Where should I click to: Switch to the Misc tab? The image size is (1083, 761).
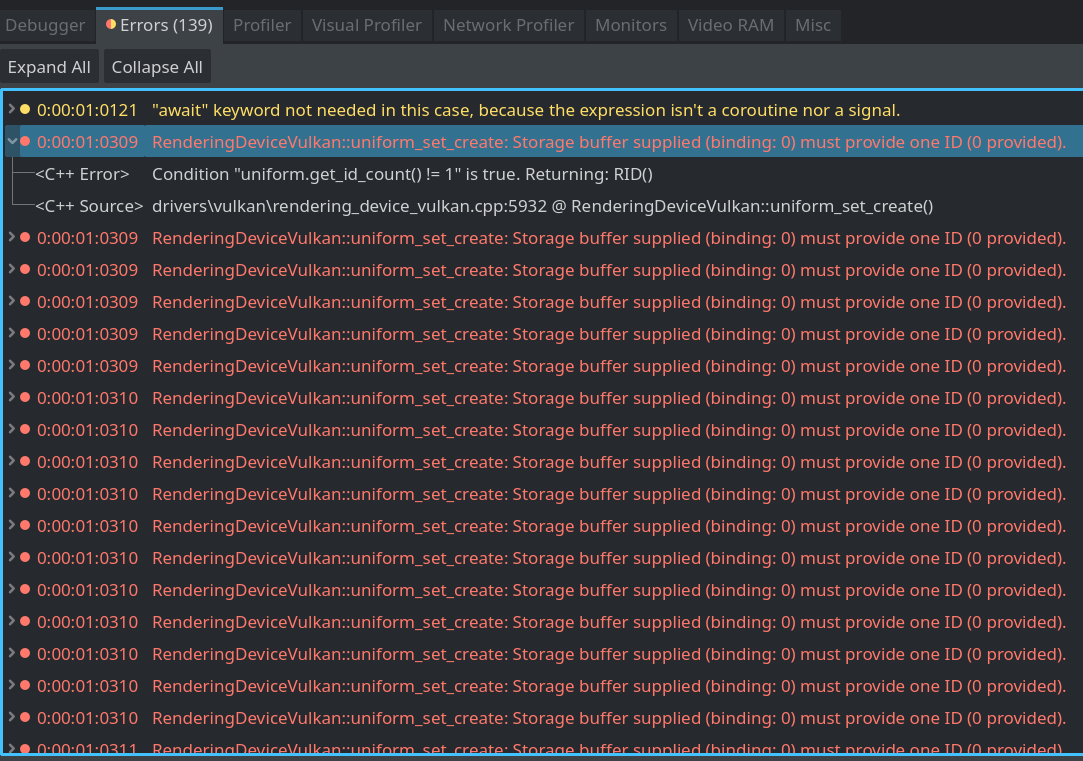[813, 25]
